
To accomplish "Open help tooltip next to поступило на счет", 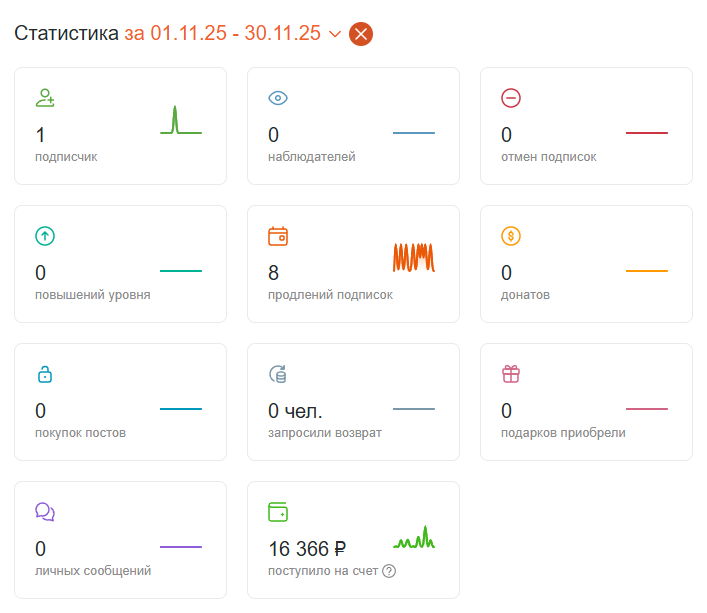I will click(x=389, y=571).
